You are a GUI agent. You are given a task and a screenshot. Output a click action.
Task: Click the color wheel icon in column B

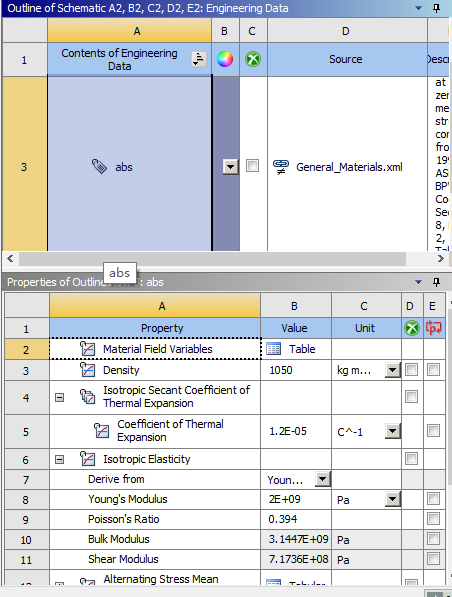point(225,59)
